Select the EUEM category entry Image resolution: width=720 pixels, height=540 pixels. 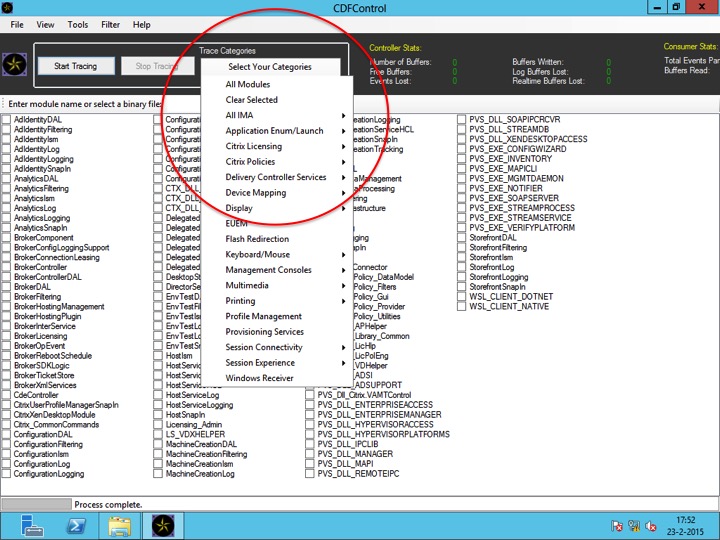point(277,224)
